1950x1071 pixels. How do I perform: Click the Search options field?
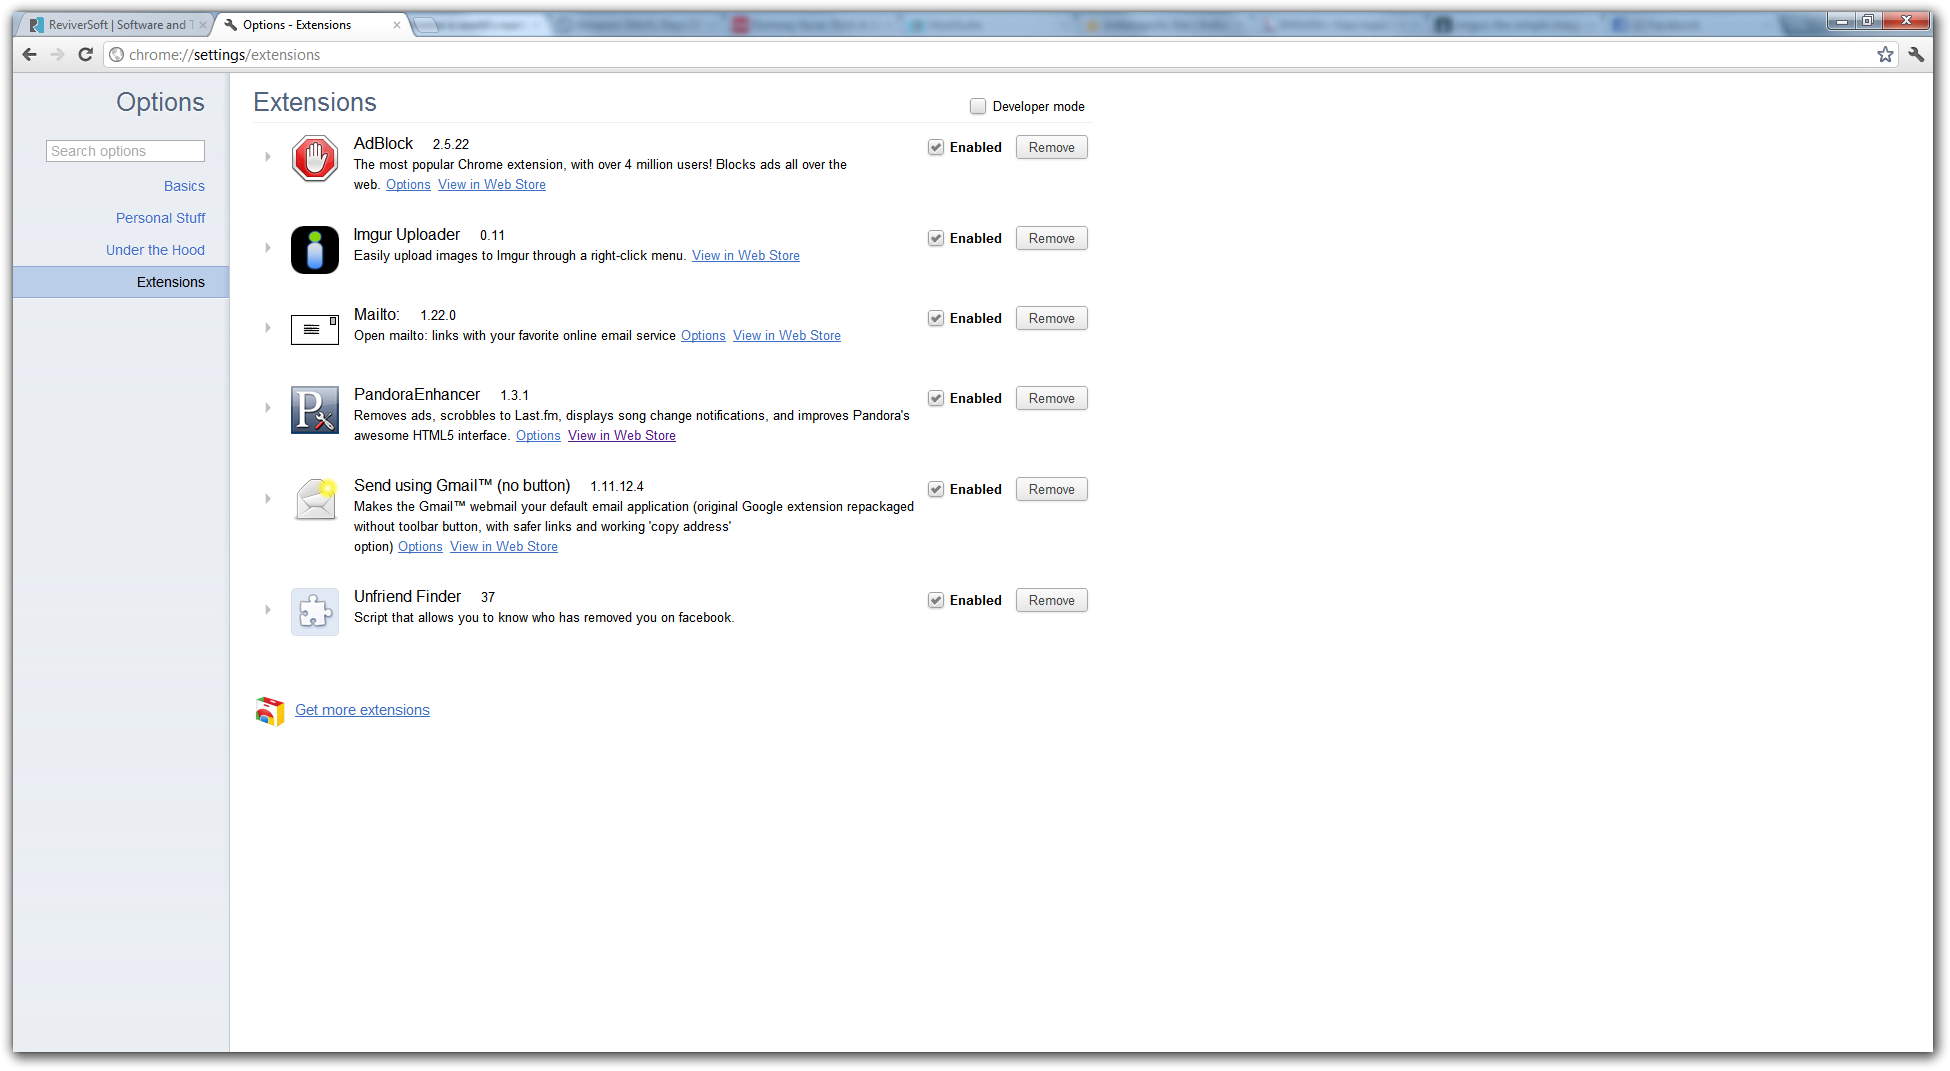(125, 151)
